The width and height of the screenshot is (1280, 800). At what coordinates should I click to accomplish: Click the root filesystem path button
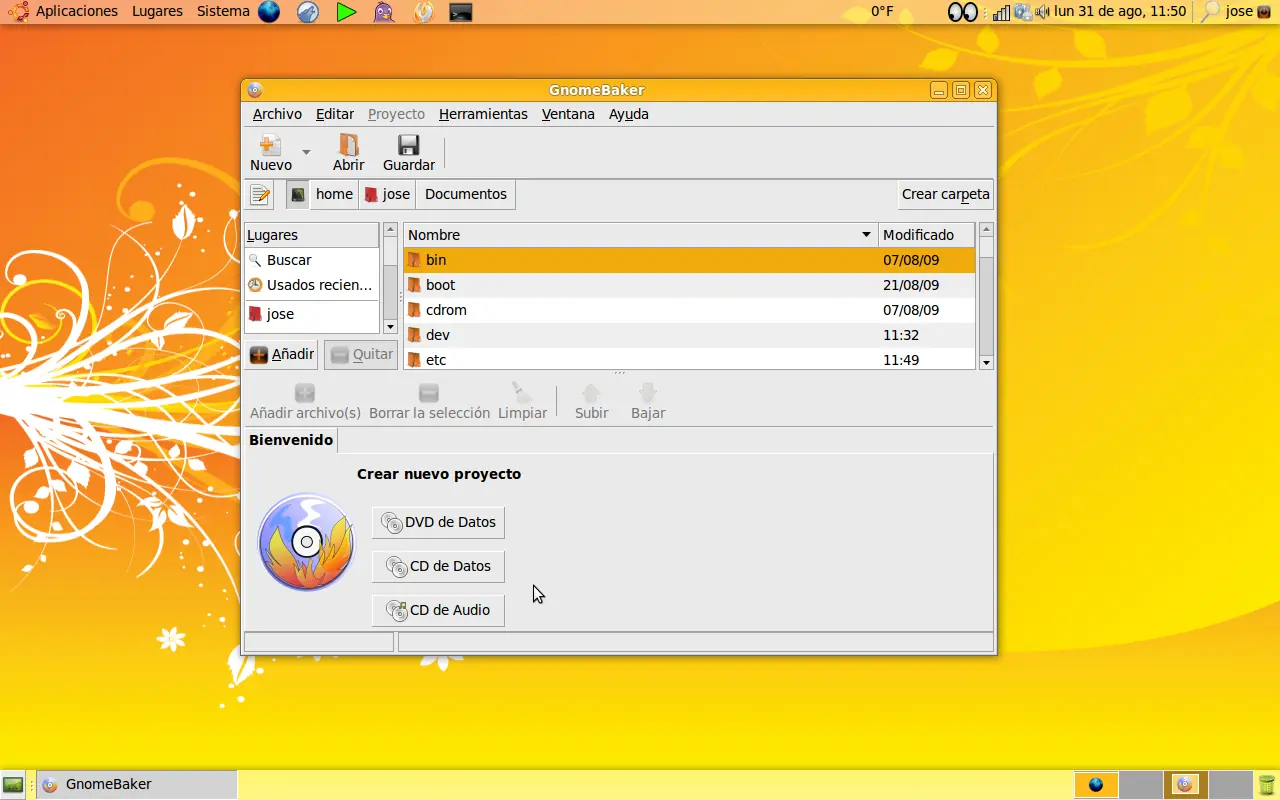click(297, 195)
